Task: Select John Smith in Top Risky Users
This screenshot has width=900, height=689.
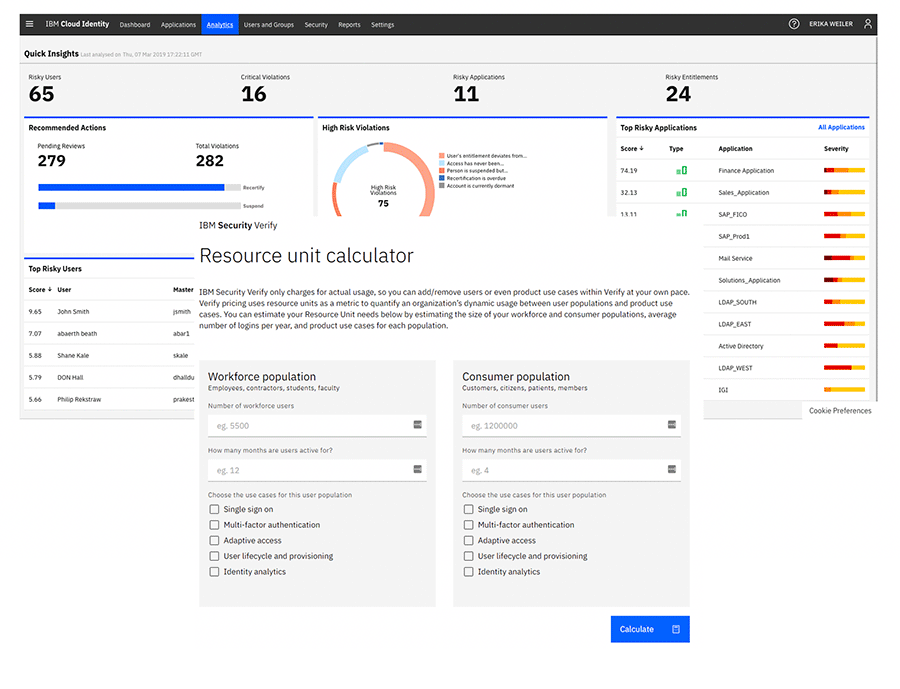Action: tap(109, 312)
